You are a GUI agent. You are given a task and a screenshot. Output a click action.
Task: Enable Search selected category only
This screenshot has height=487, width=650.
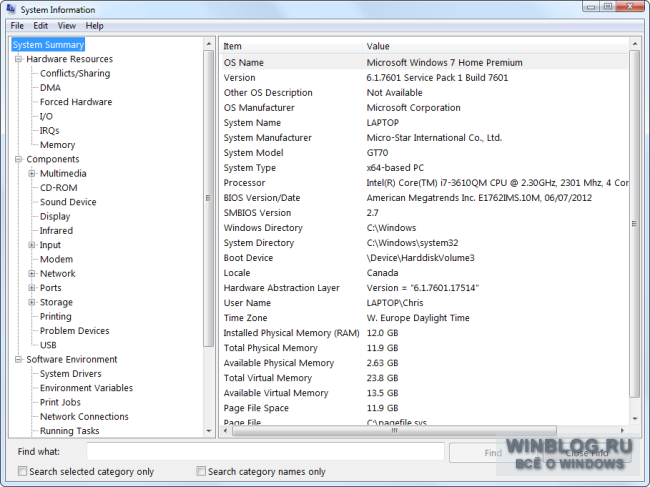coord(22,471)
